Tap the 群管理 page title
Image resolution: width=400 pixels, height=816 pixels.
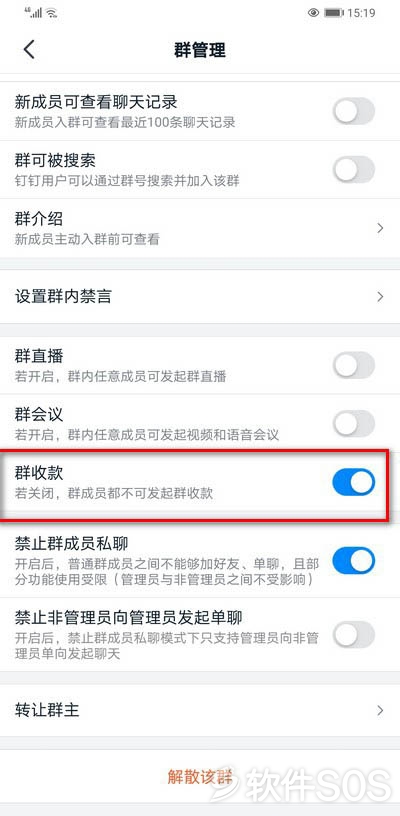[x=200, y=50]
